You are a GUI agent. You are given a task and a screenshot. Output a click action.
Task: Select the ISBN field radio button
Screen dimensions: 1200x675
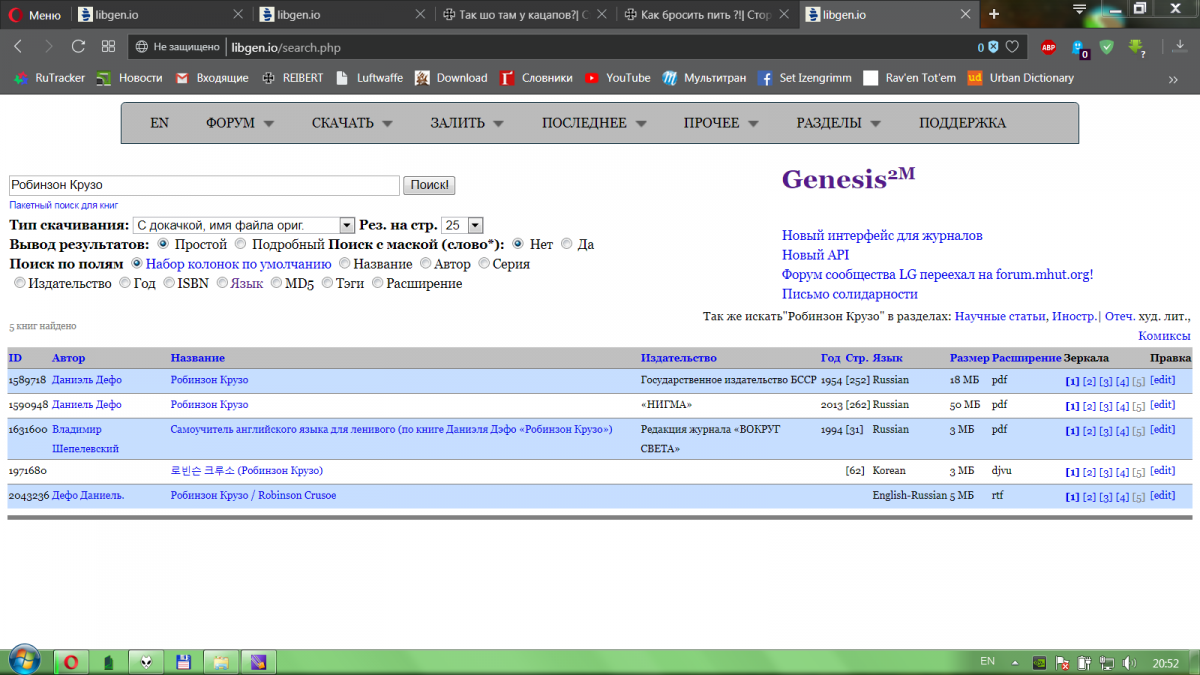[168, 283]
